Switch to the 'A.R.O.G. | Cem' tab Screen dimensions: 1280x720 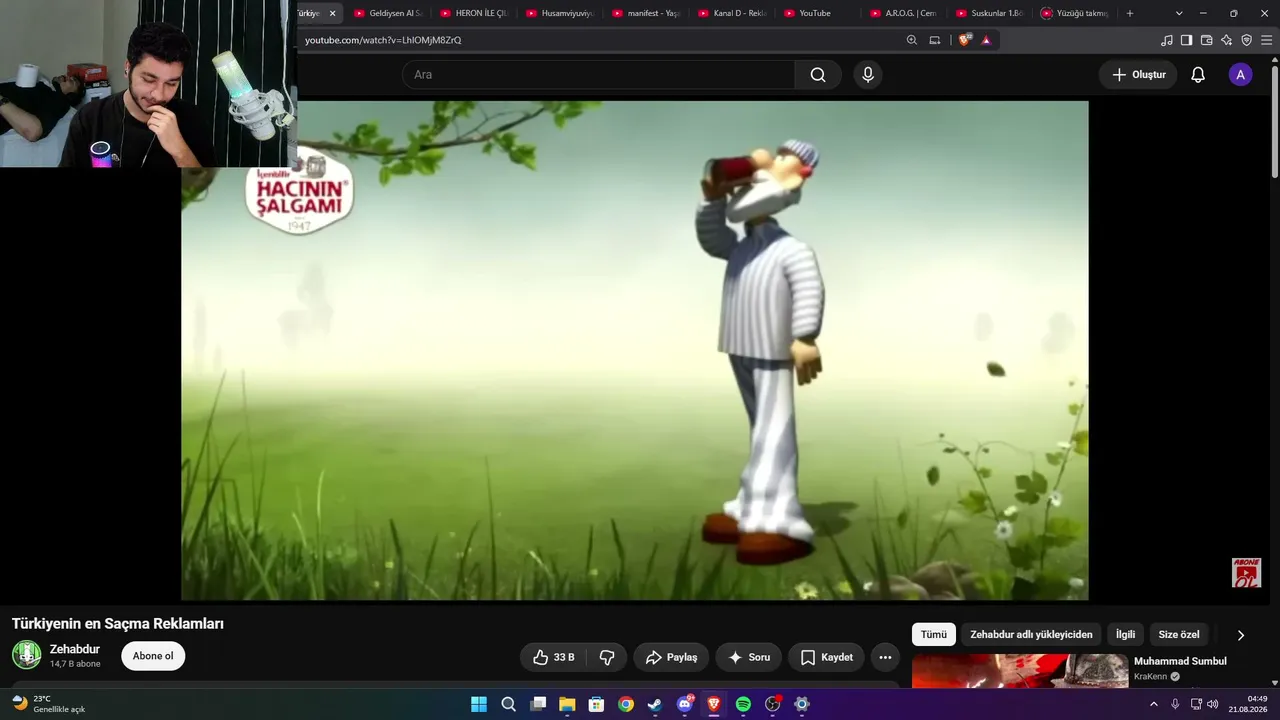tap(903, 13)
